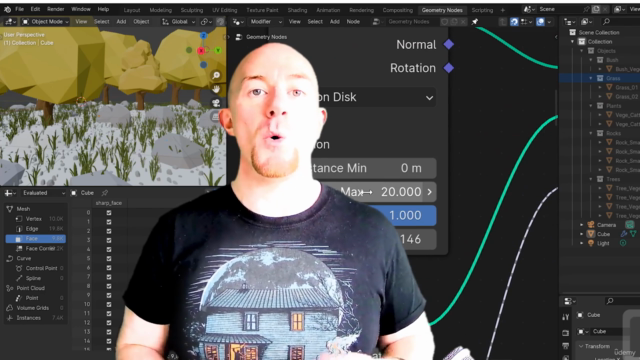Screen dimensions: 640x360
Task: Click the Rotation output socket
Action: pyautogui.click(x=449, y=68)
